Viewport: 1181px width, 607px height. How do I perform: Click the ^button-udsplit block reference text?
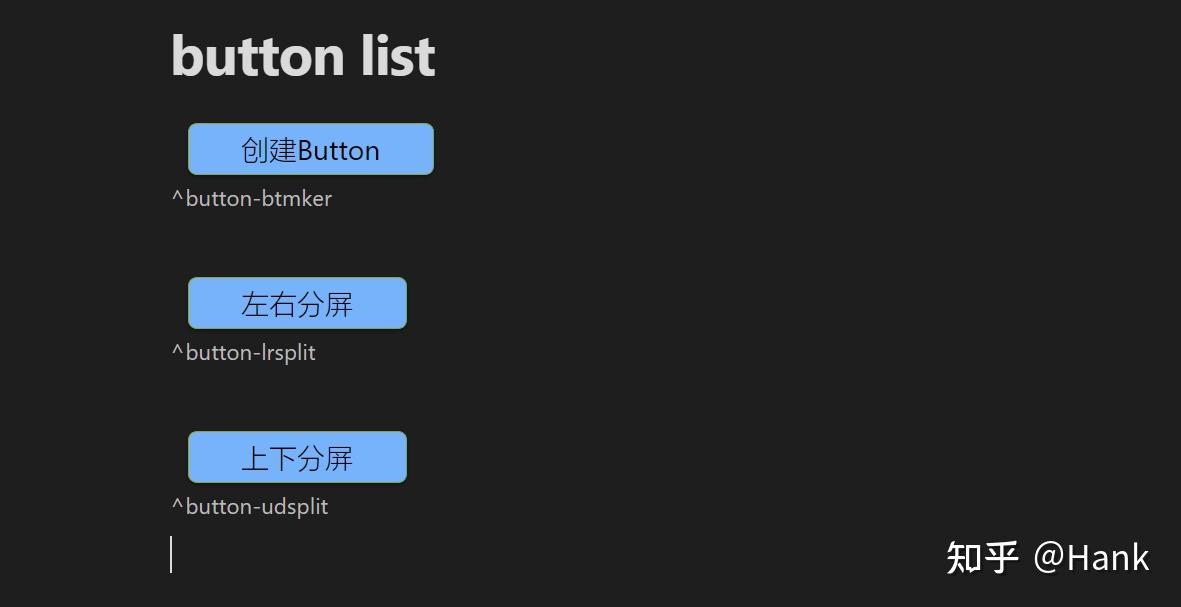coord(249,506)
